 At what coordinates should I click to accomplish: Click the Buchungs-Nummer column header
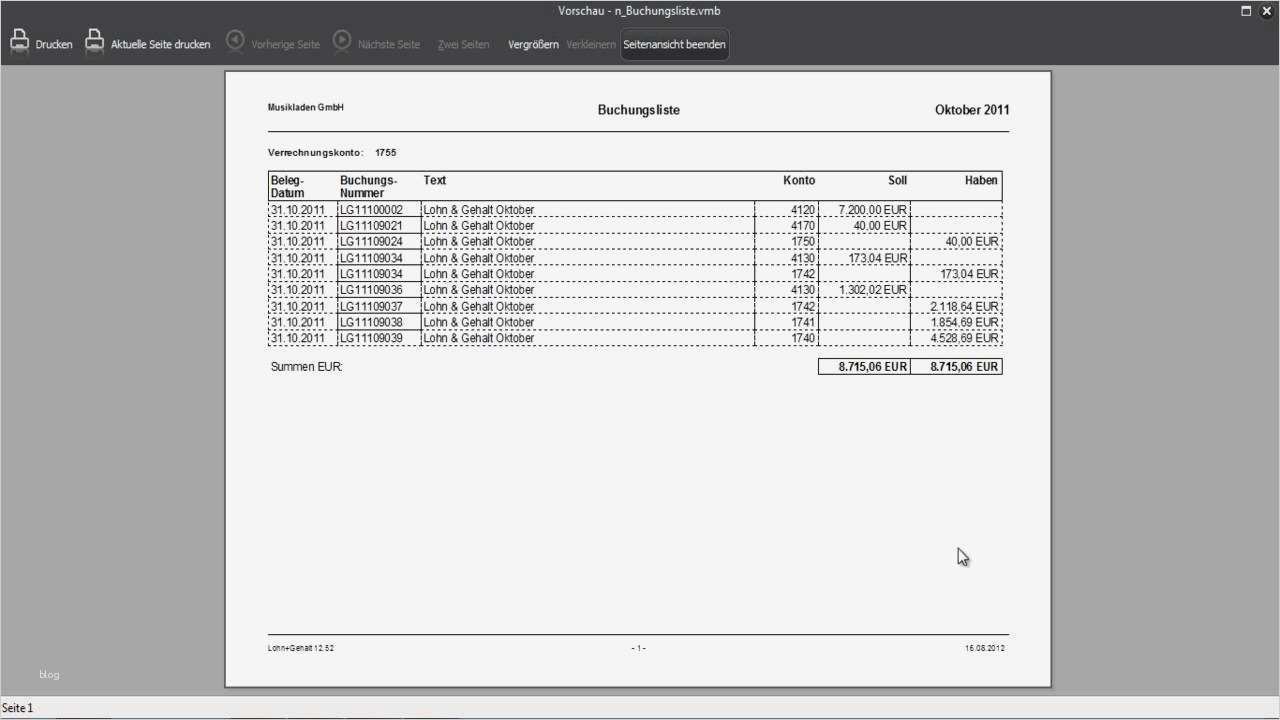(x=369, y=187)
